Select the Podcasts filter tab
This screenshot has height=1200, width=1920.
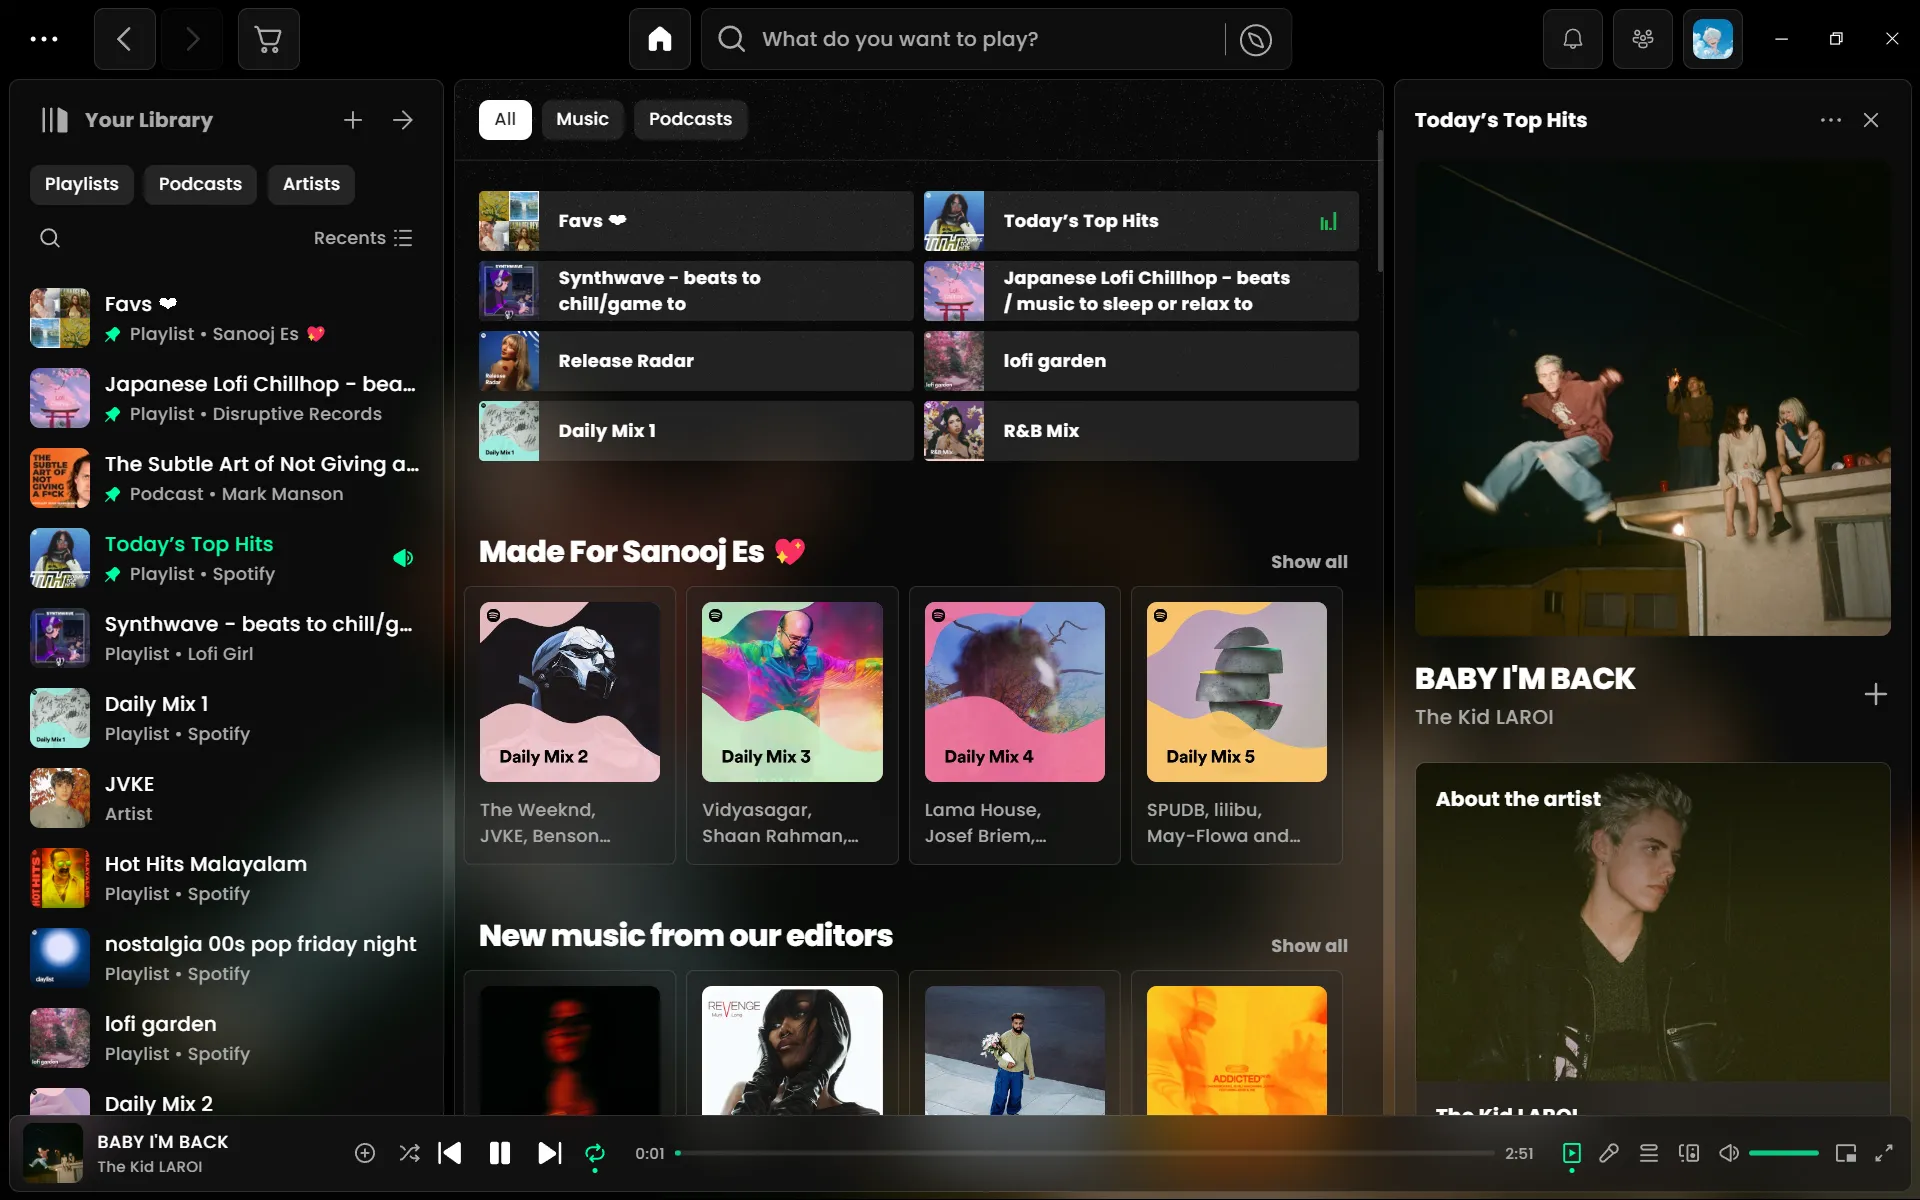click(x=690, y=119)
